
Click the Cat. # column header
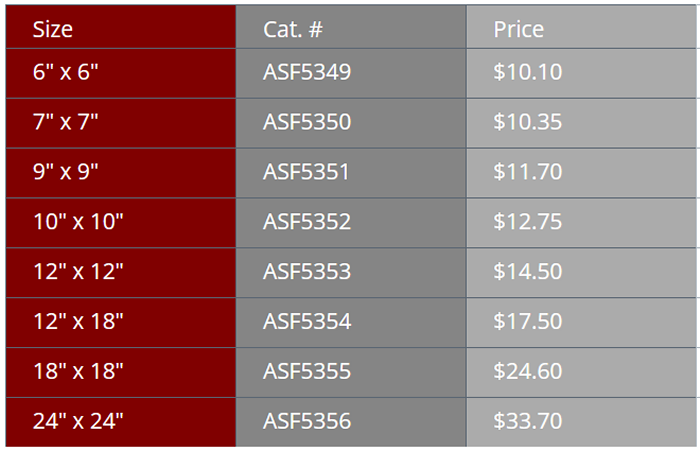click(293, 29)
